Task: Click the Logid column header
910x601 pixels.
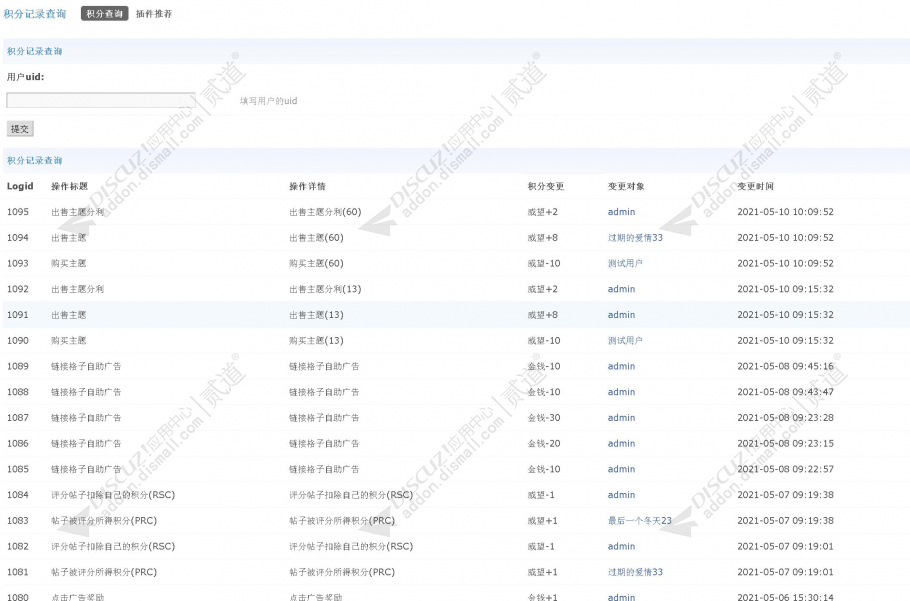Action: pyautogui.click(x=20, y=186)
